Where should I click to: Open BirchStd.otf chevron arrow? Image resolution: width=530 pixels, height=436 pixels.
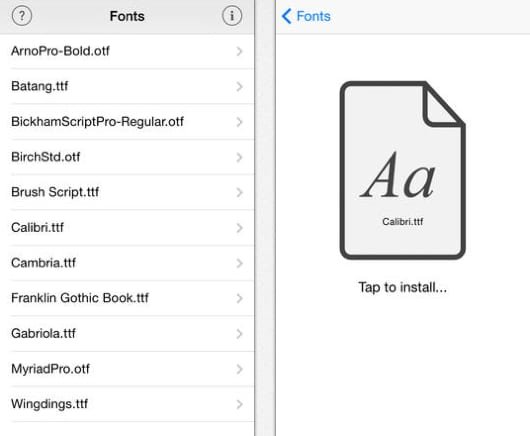239,157
